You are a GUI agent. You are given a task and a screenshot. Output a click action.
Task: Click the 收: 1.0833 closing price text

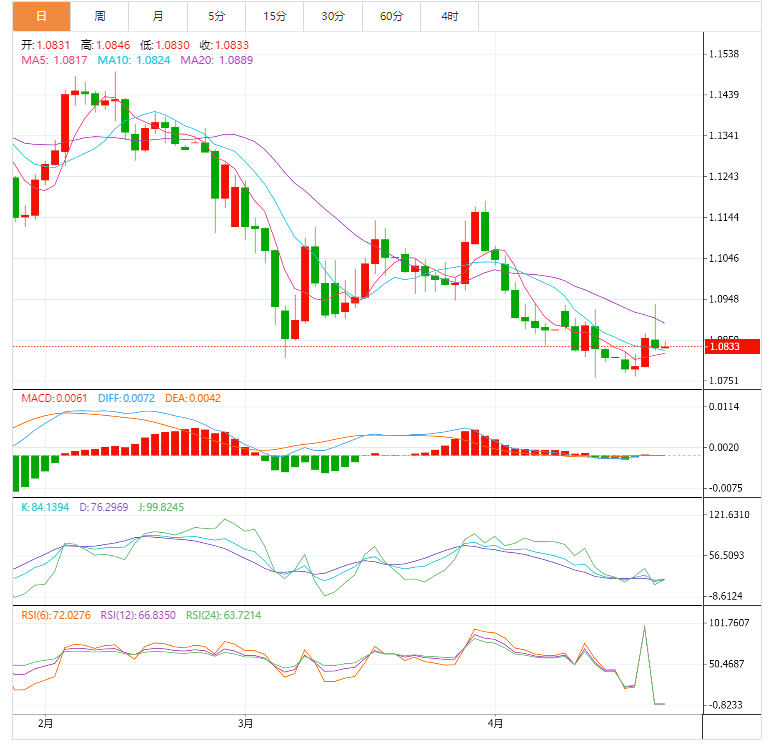[224, 45]
